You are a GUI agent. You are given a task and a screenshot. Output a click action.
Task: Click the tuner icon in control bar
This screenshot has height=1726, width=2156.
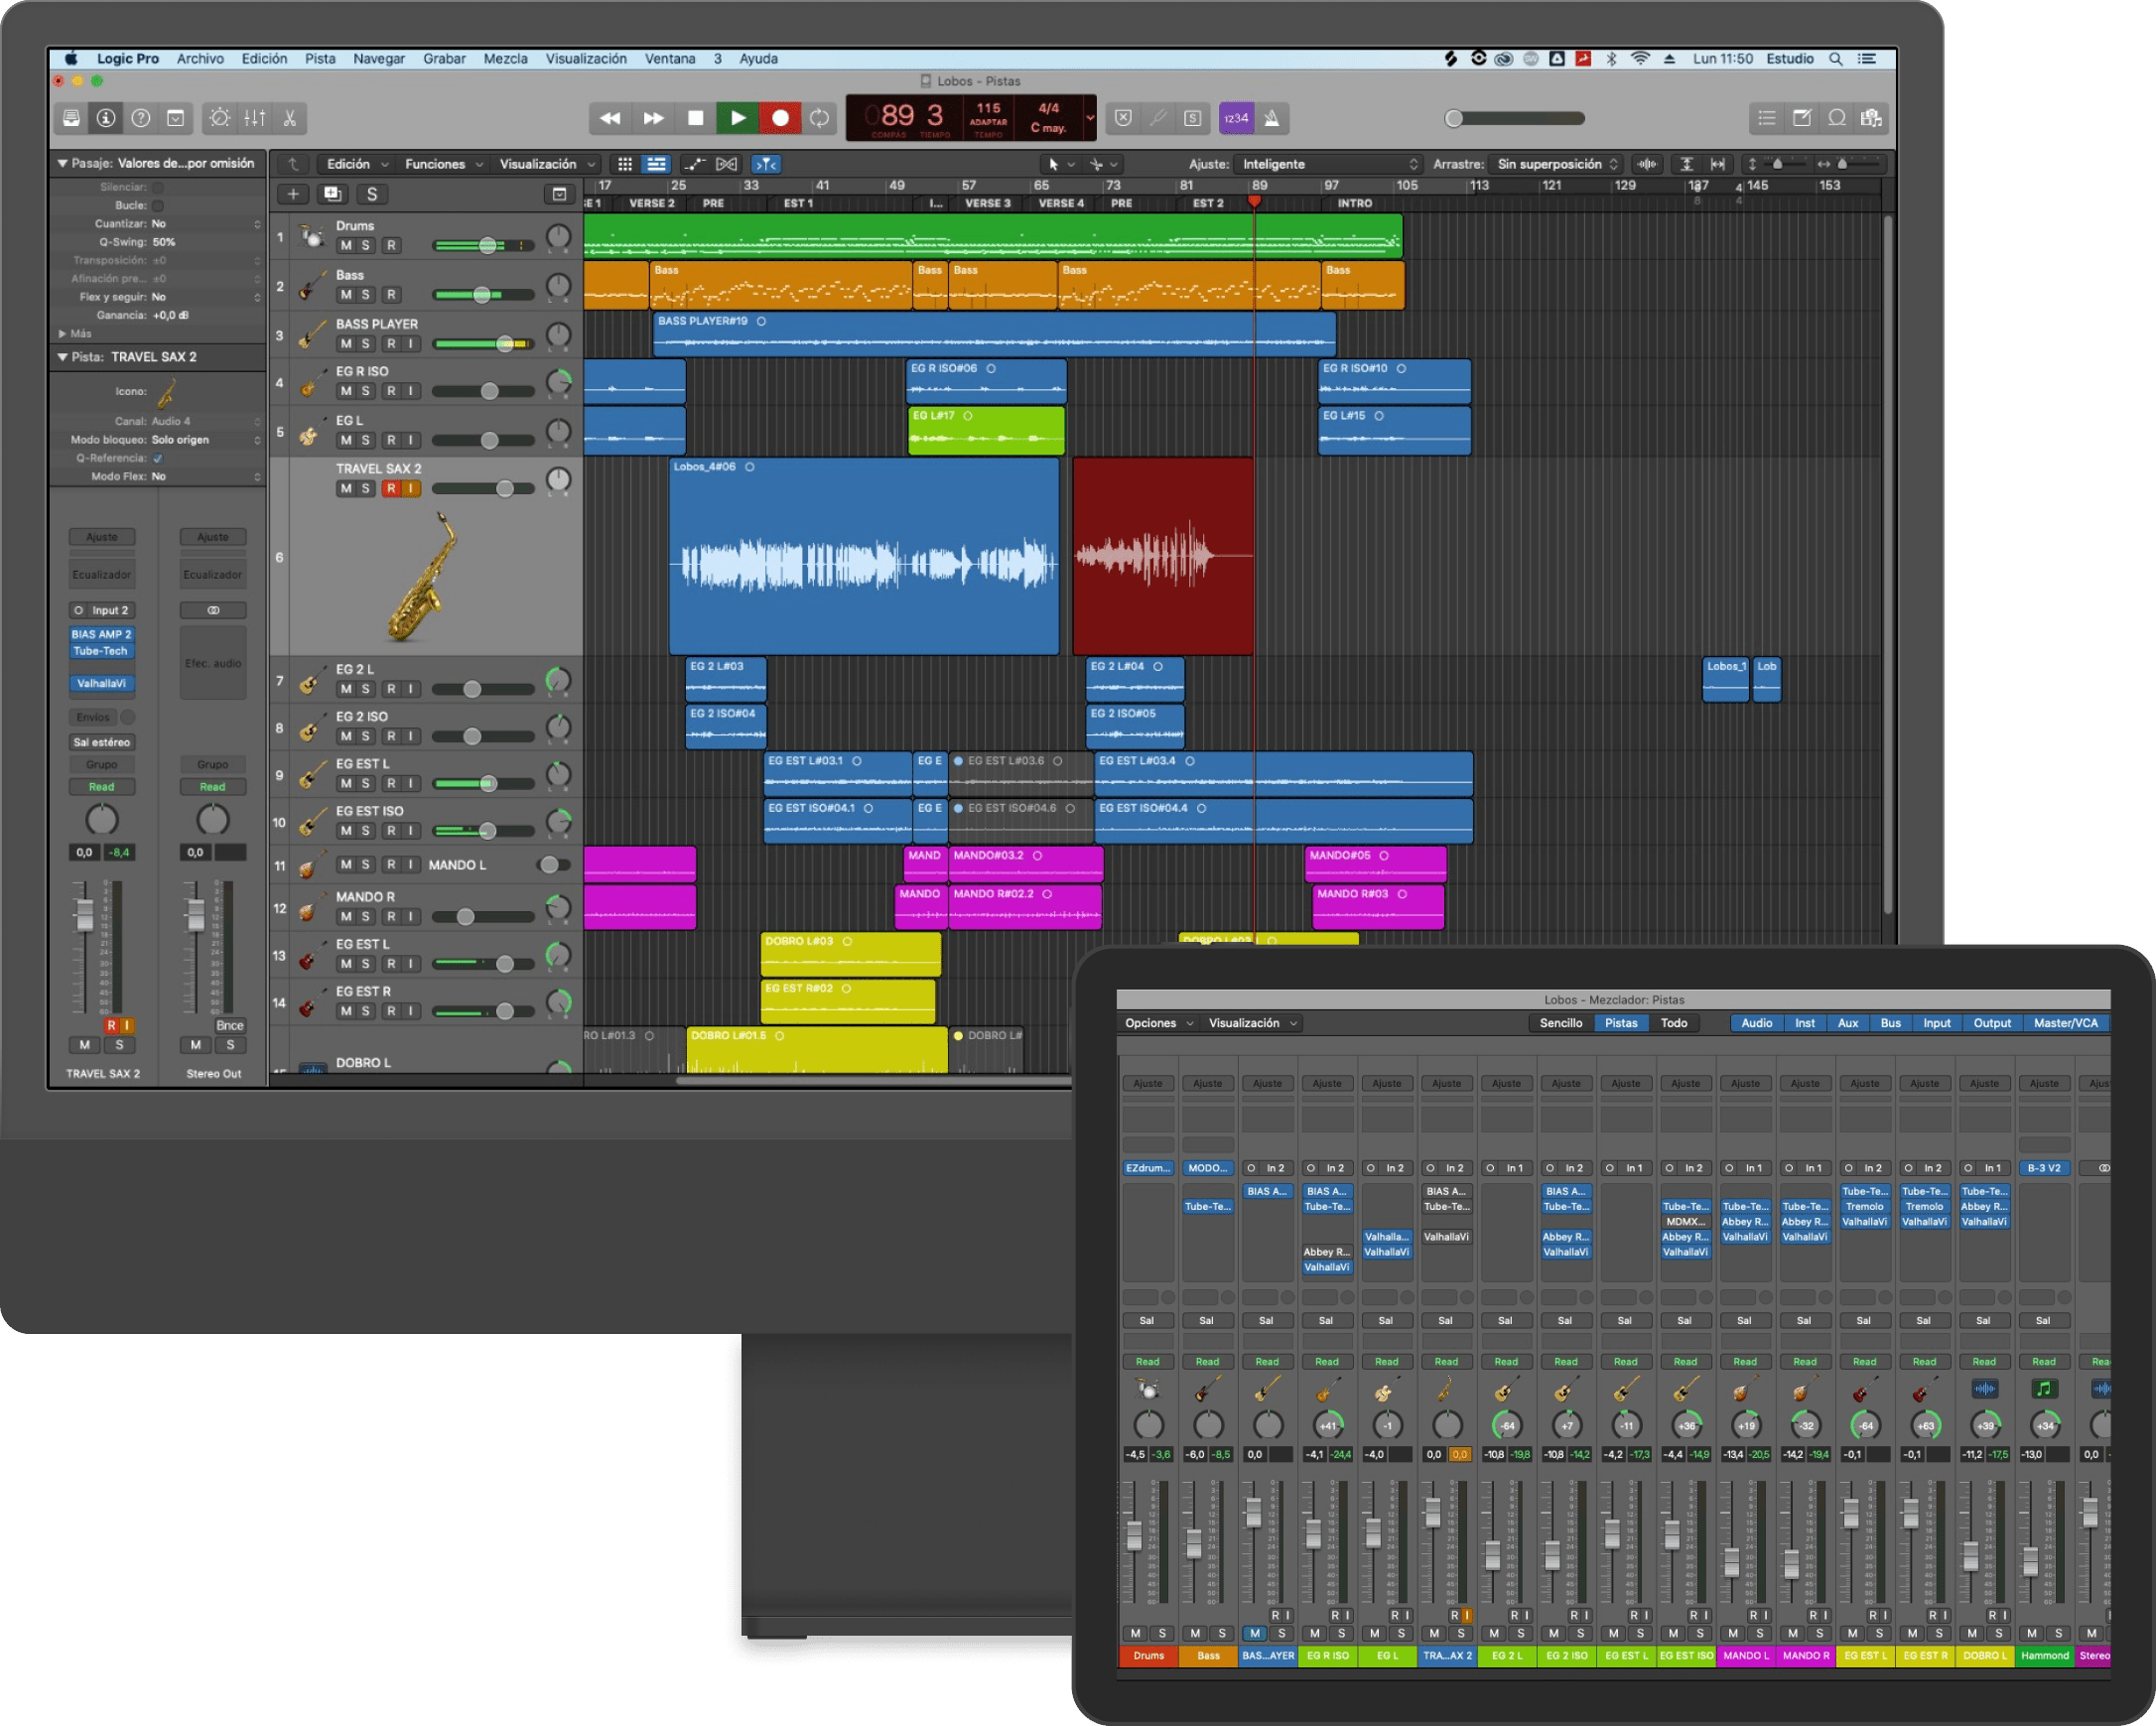pyautogui.click(x=1158, y=118)
